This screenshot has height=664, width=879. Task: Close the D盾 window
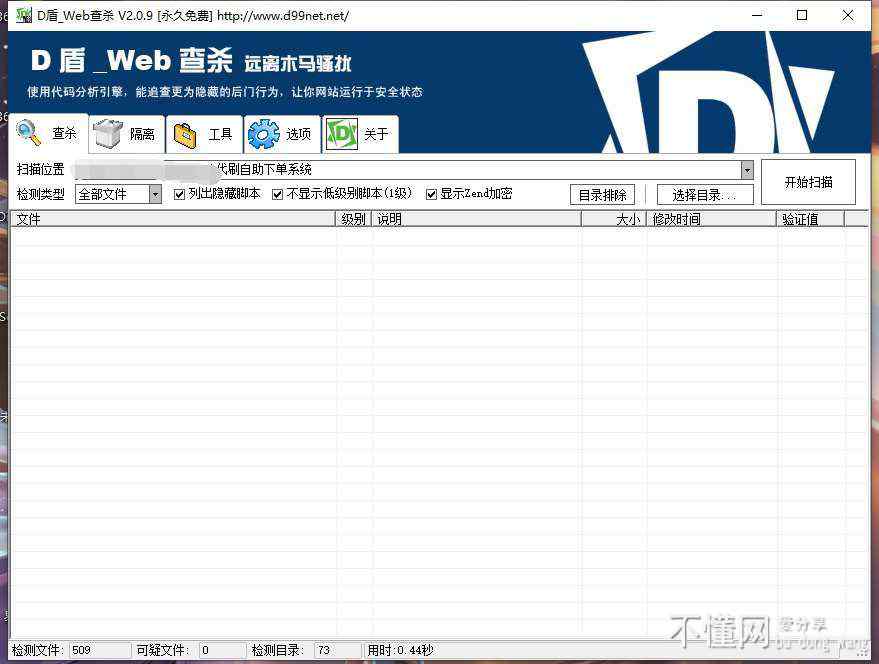click(848, 15)
